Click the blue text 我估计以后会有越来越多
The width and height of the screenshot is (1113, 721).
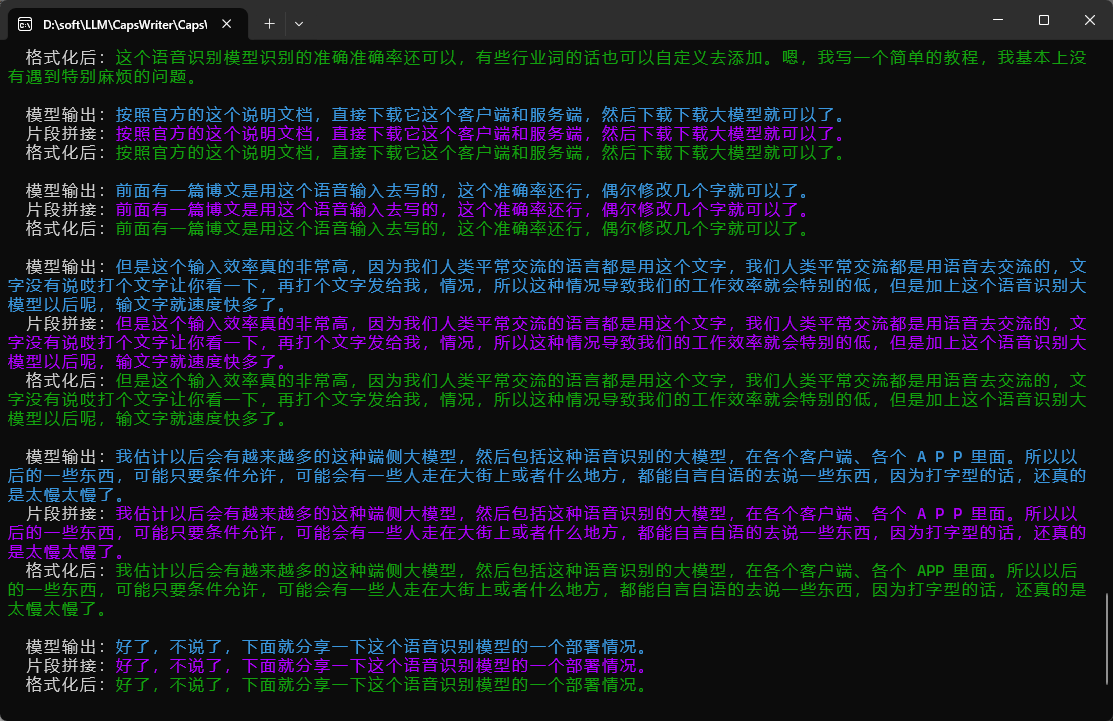pyautogui.click(x=214, y=457)
